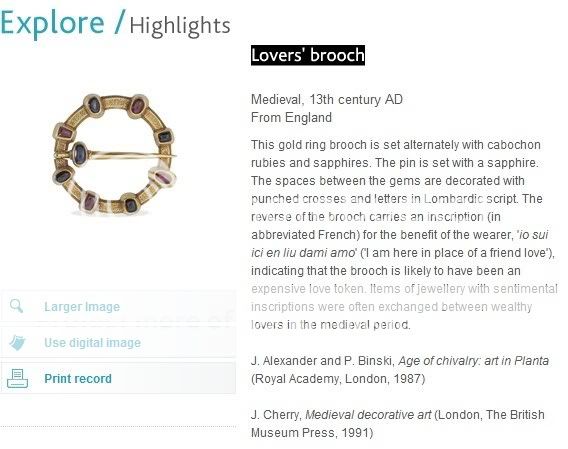Click the British Museum Press, 1991 line

tap(312, 433)
